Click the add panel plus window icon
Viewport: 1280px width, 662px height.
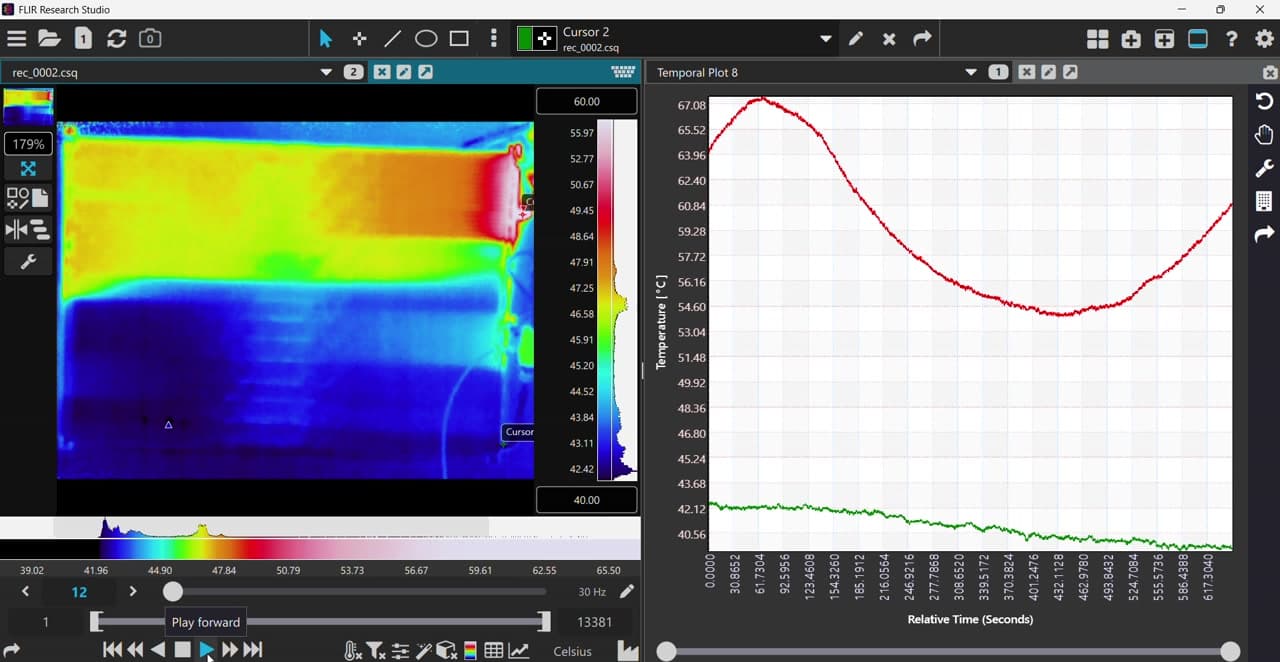click(1164, 39)
